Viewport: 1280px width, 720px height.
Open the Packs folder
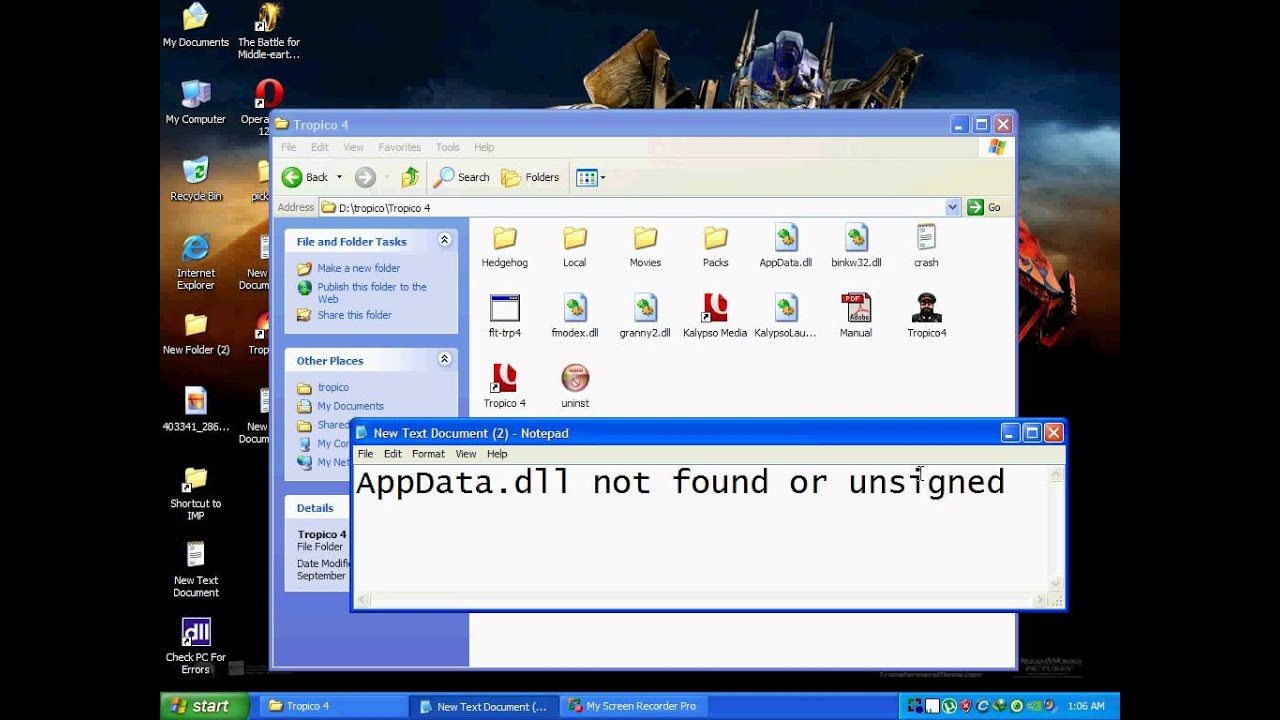click(715, 246)
